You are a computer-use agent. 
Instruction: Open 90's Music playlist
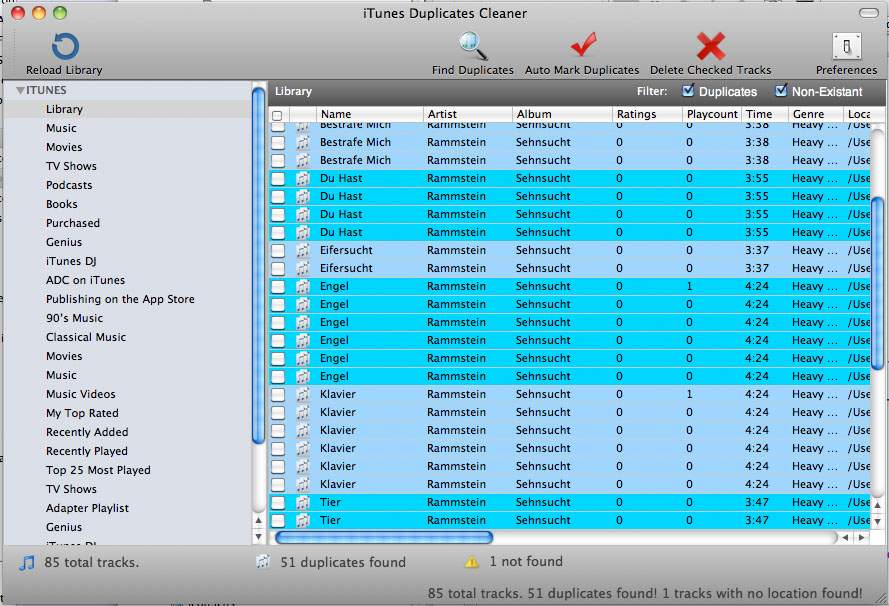pyautogui.click(x=74, y=318)
